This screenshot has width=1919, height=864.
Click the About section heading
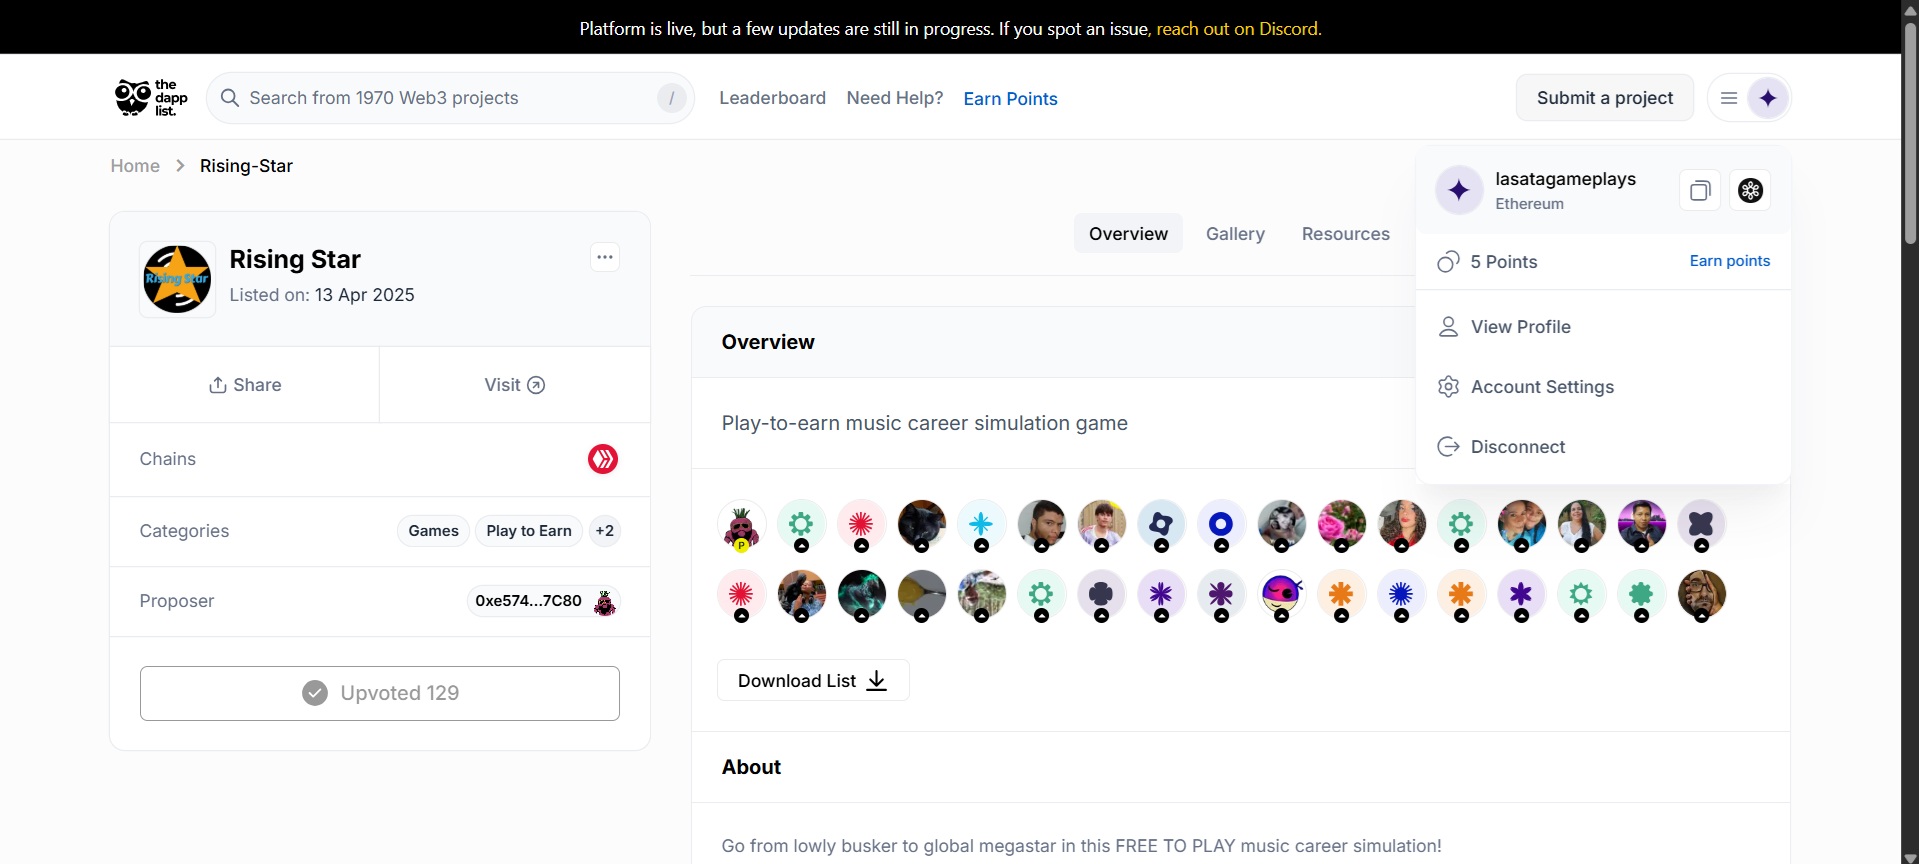751,767
